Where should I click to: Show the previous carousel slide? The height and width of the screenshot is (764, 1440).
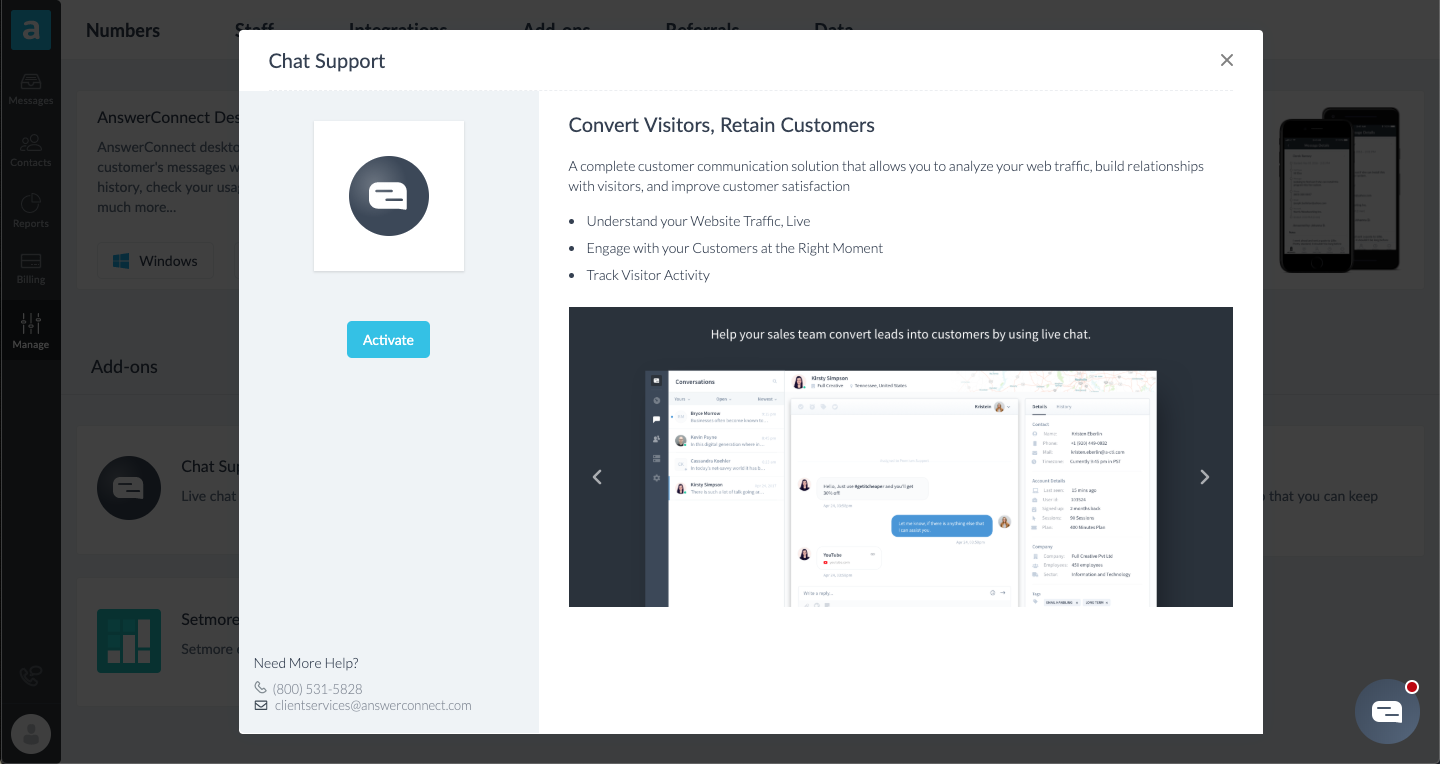(597, 477)
